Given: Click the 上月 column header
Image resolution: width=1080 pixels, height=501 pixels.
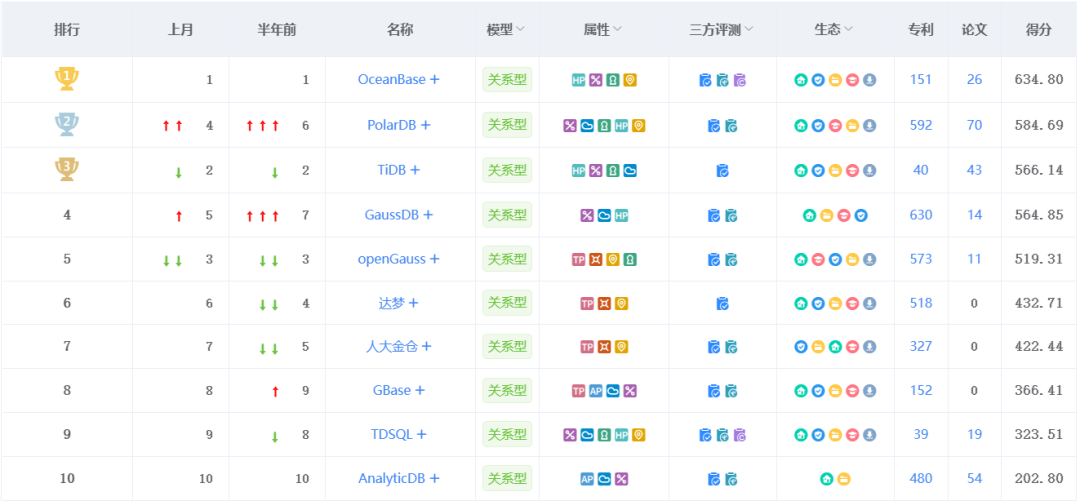Looking at the screenshot, I should click(x=180, y=30).
